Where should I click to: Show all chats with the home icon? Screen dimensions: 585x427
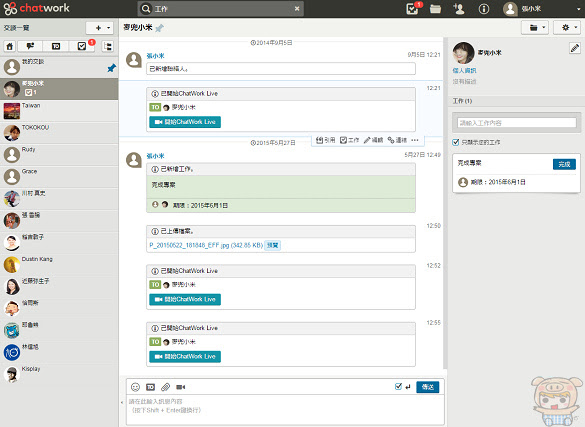tap(10, 46)
